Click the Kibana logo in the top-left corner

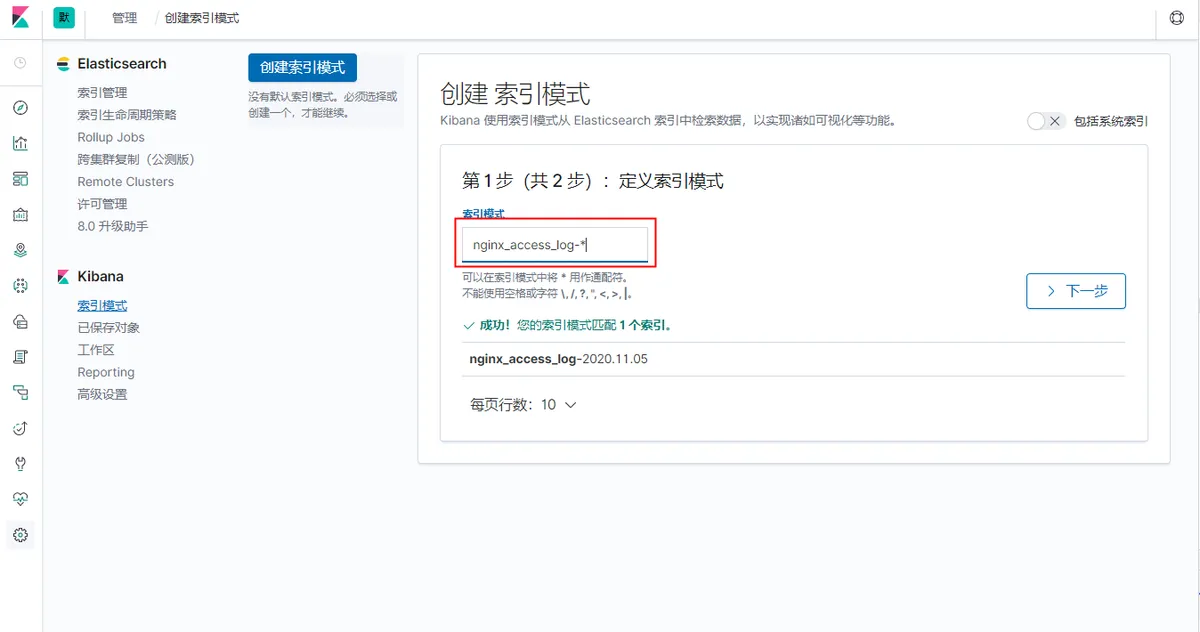21,18
